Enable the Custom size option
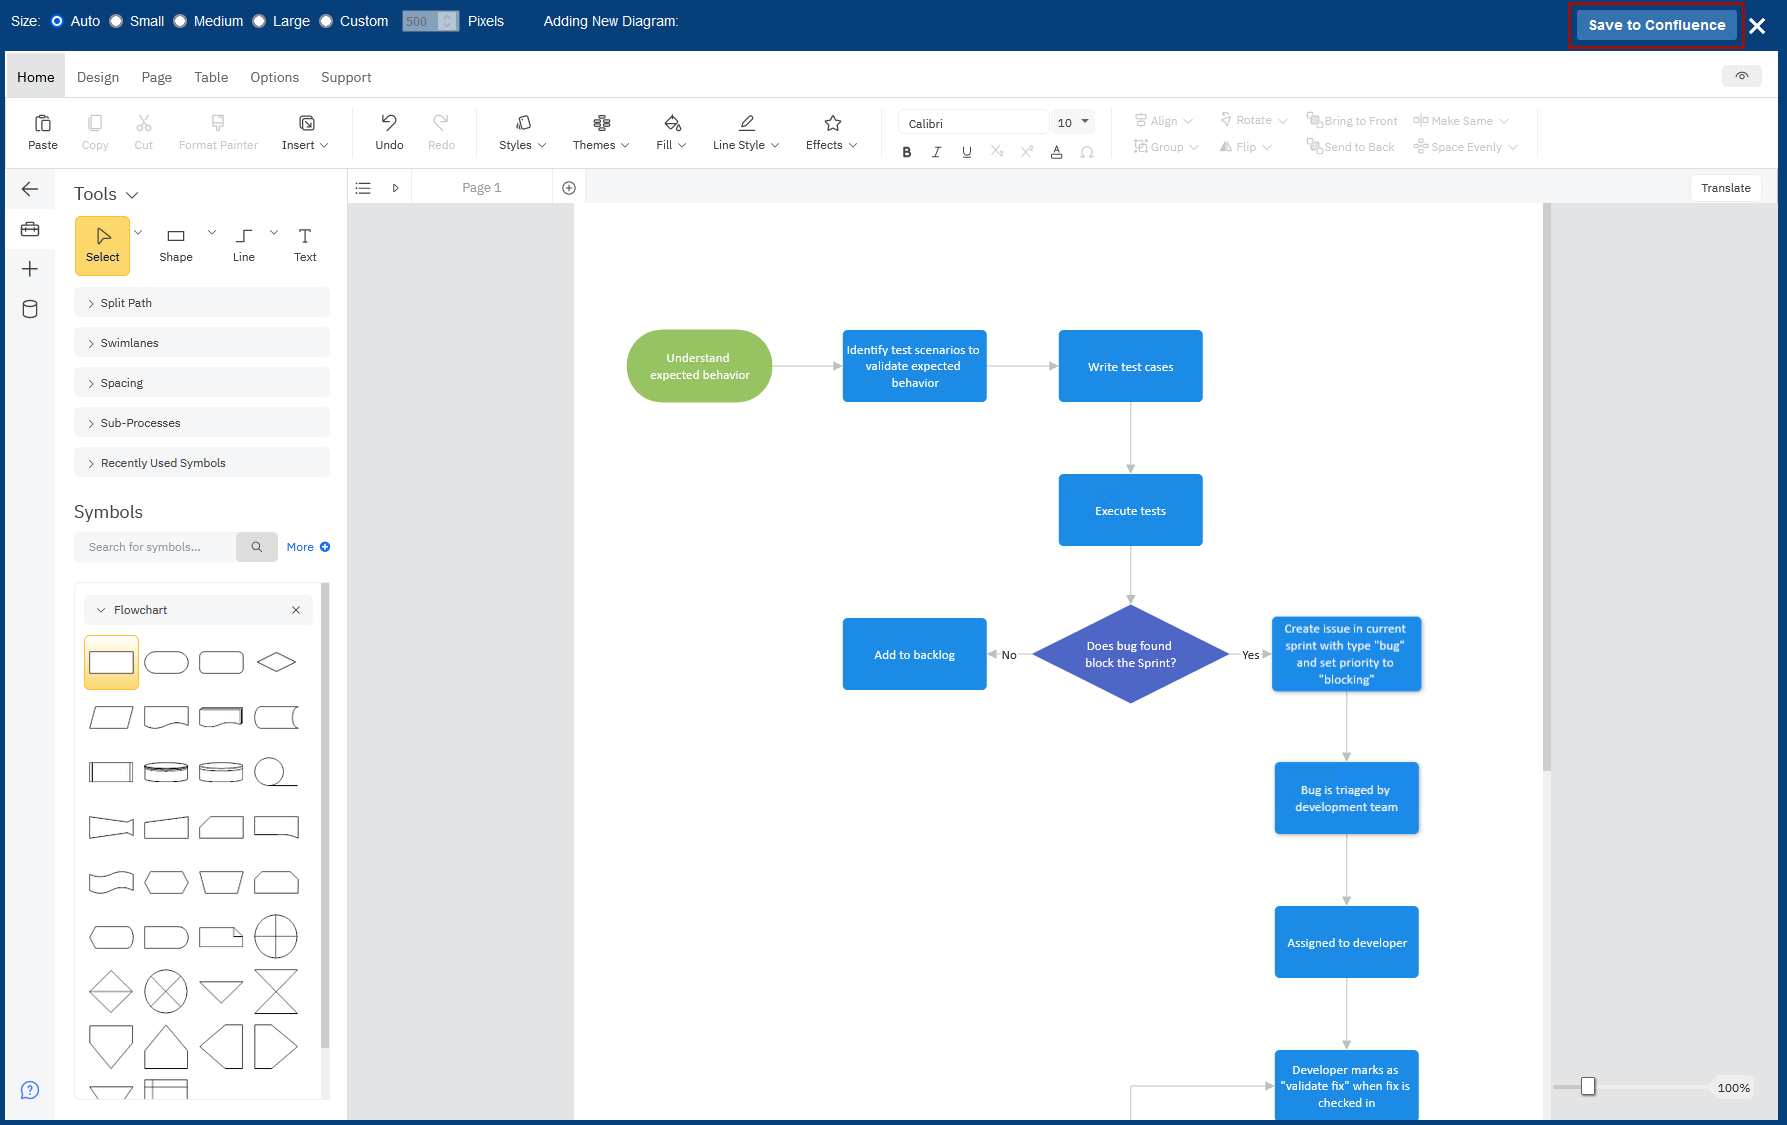Image resolution: width=1787 pixels, height=1125 pixels. click(x=325, y=20)
